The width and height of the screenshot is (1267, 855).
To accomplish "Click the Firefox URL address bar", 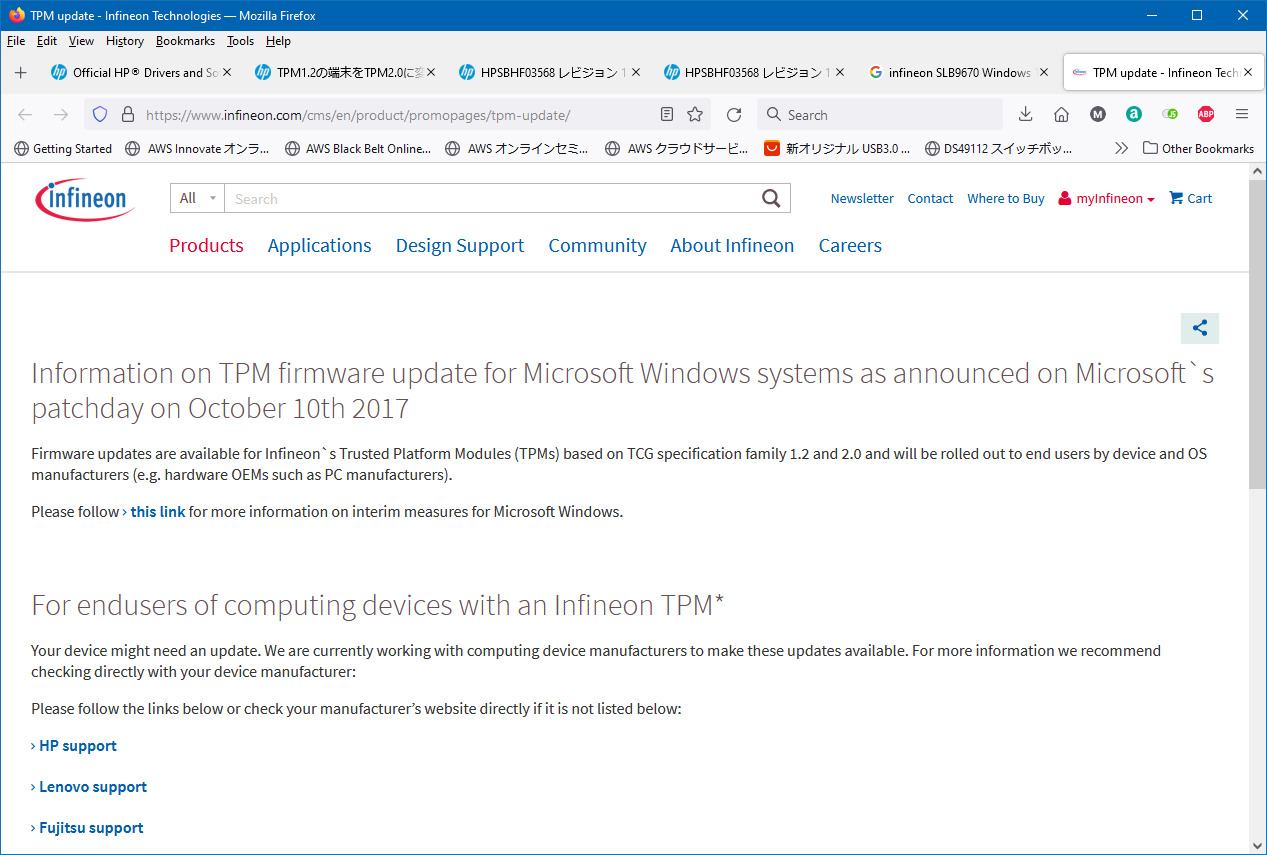I will (398, 115).
